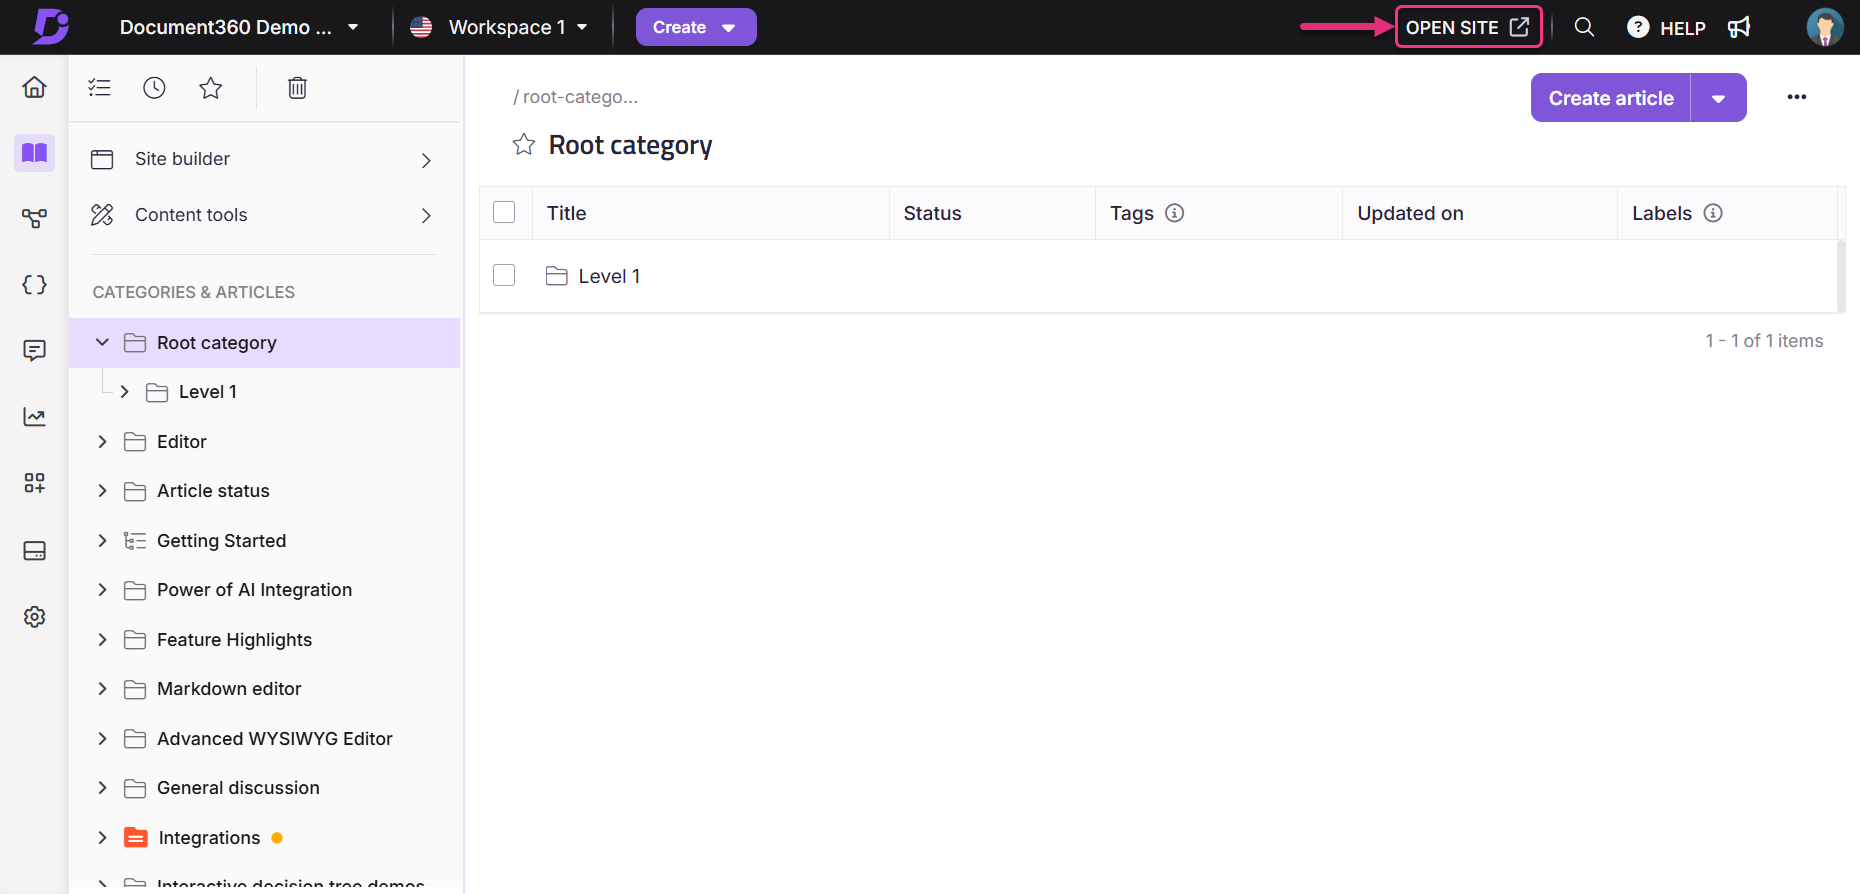
Task: Expand the Feature Highlights category
Action: 102,639
